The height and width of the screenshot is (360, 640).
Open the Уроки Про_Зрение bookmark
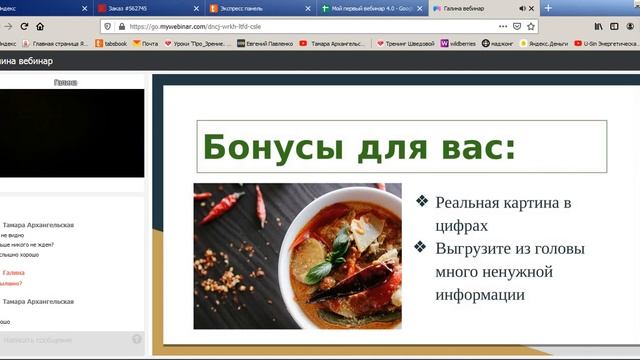tap(198, 44)
